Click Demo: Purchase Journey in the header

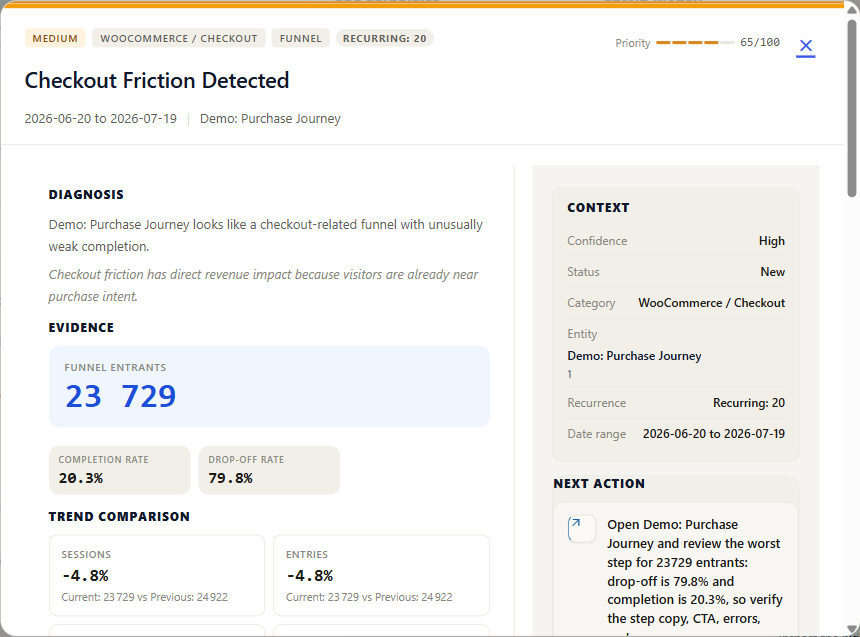click(x=270, y=119)
